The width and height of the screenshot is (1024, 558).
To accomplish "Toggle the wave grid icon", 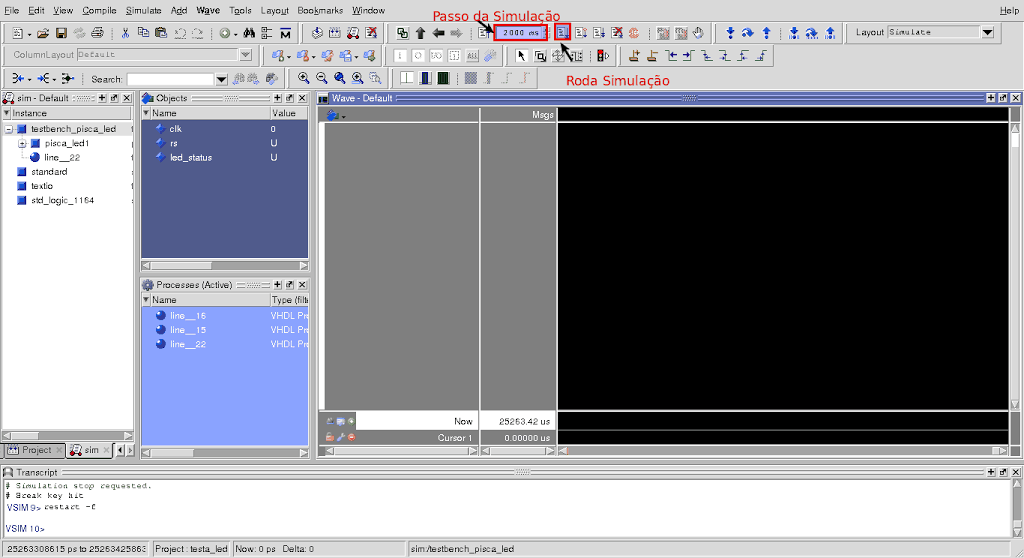I will (470, 78).
